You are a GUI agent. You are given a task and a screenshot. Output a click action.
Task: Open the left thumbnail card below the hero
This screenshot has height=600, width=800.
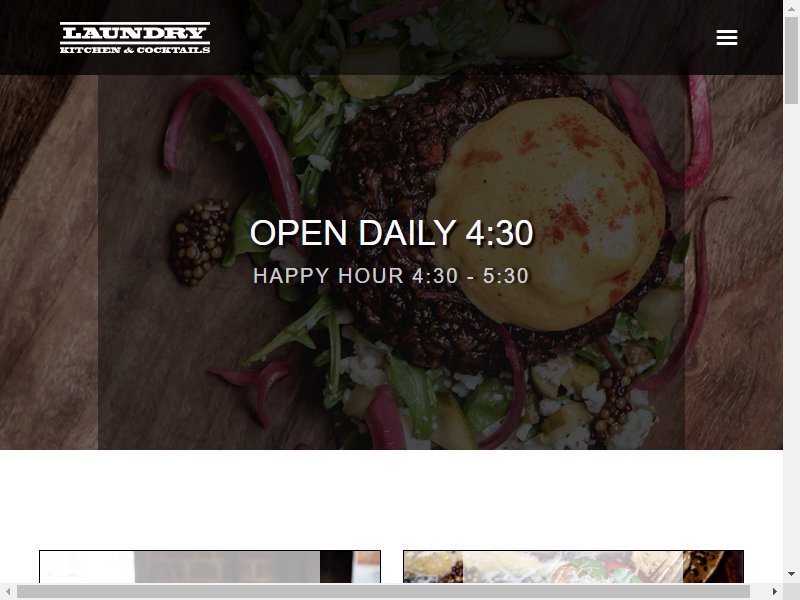tap(210, 566)
